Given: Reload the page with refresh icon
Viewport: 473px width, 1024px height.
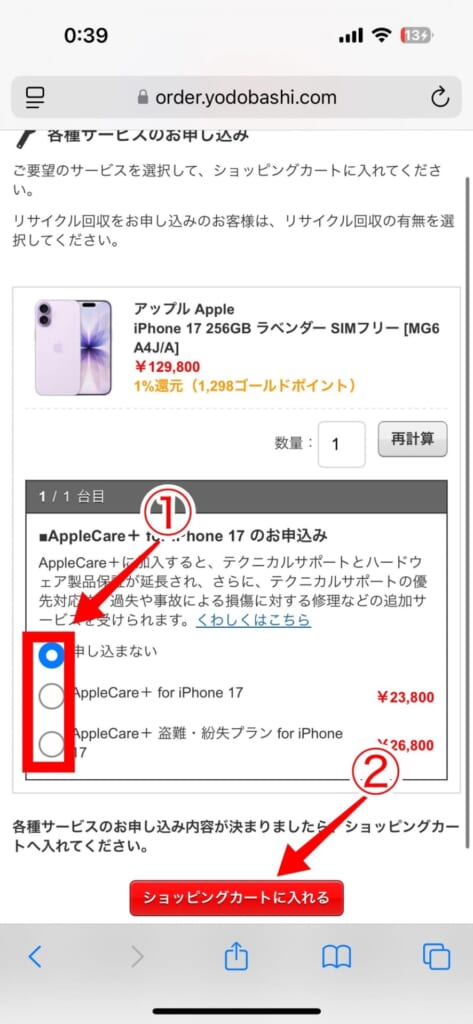Looking at the screenshot, I should coord(440,97).
